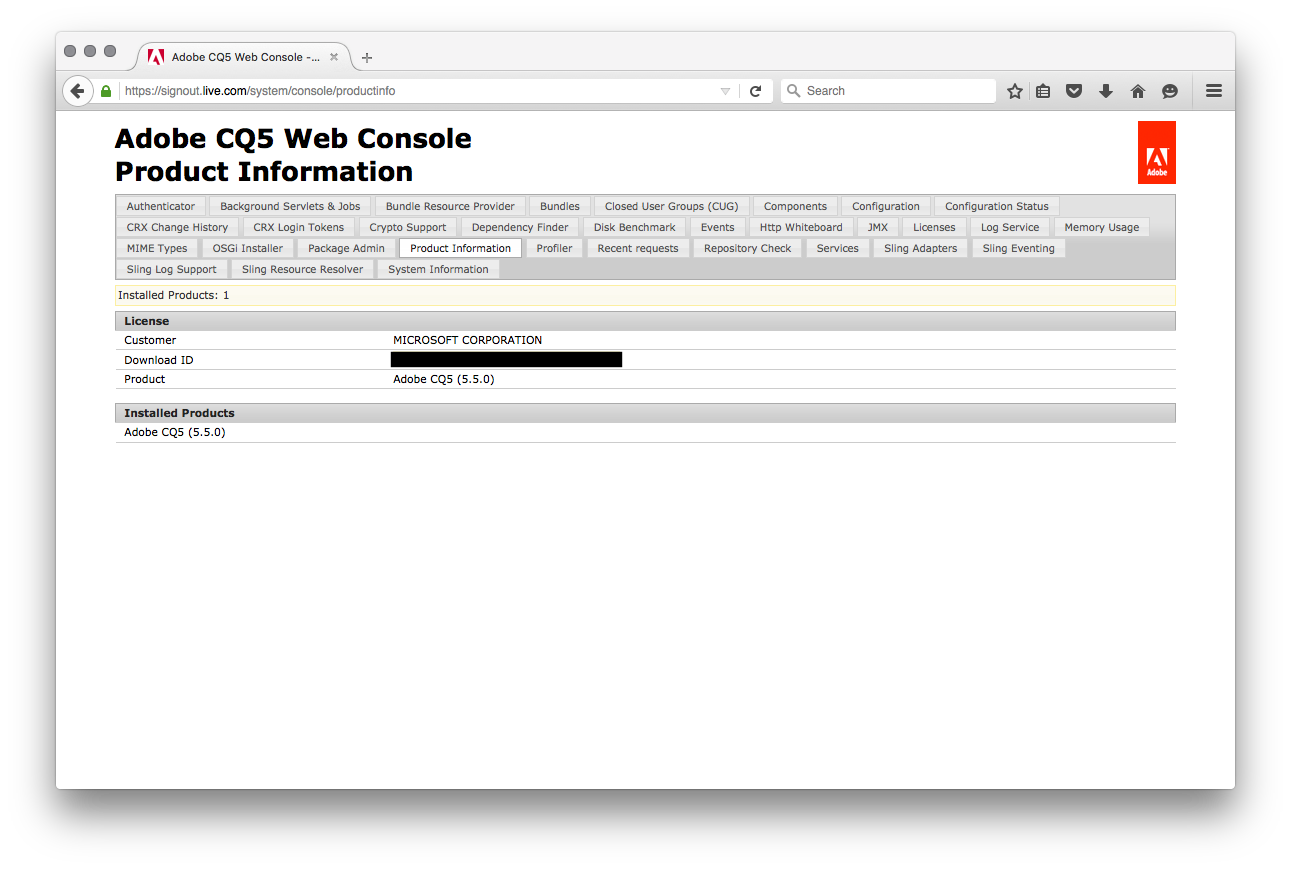Go to the Bundles tab
This screenshot has height=869, width=1291.
560,206
